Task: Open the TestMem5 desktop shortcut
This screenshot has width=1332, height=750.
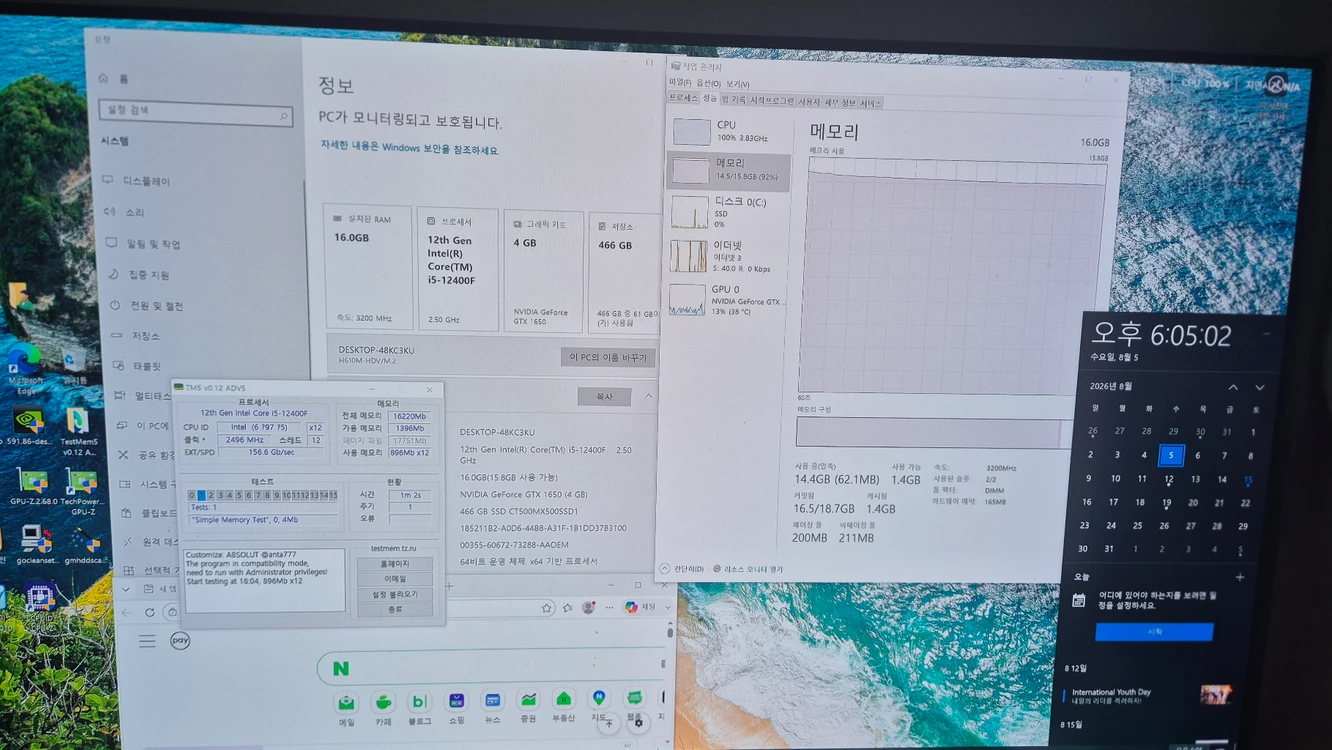Action: (x=78, y=431)
